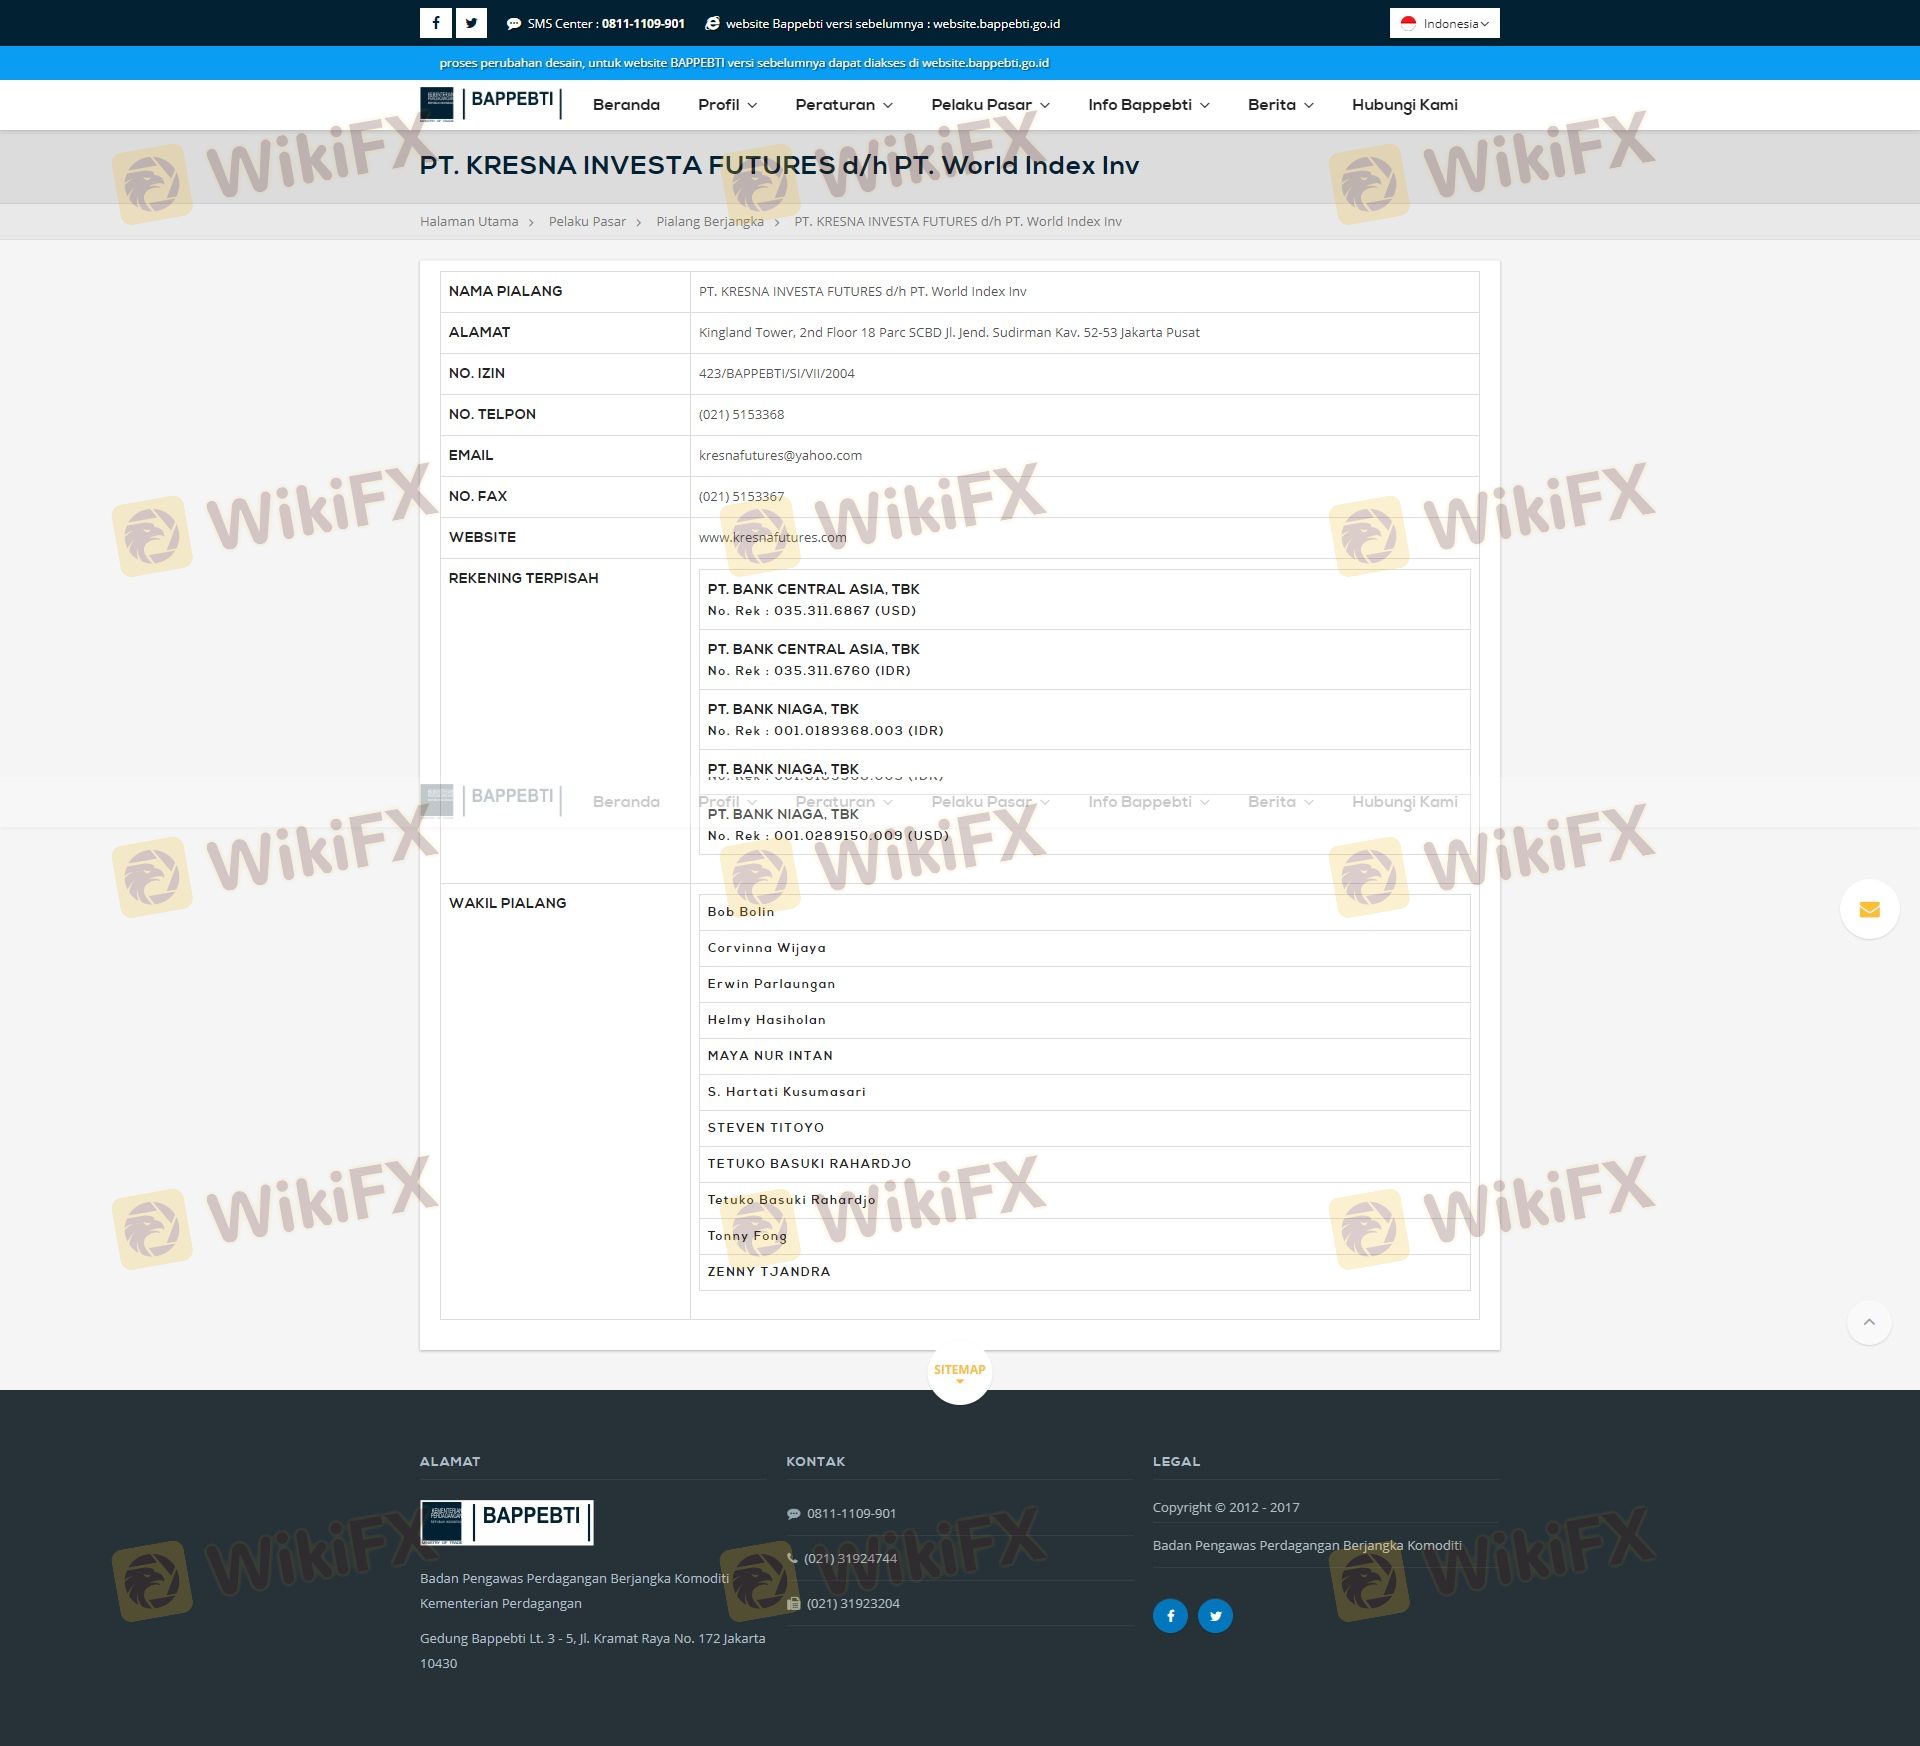1920x1746 pixels.
Task: Click the footer Facebook circle icon
Action: click(x=1170, y=1615)
